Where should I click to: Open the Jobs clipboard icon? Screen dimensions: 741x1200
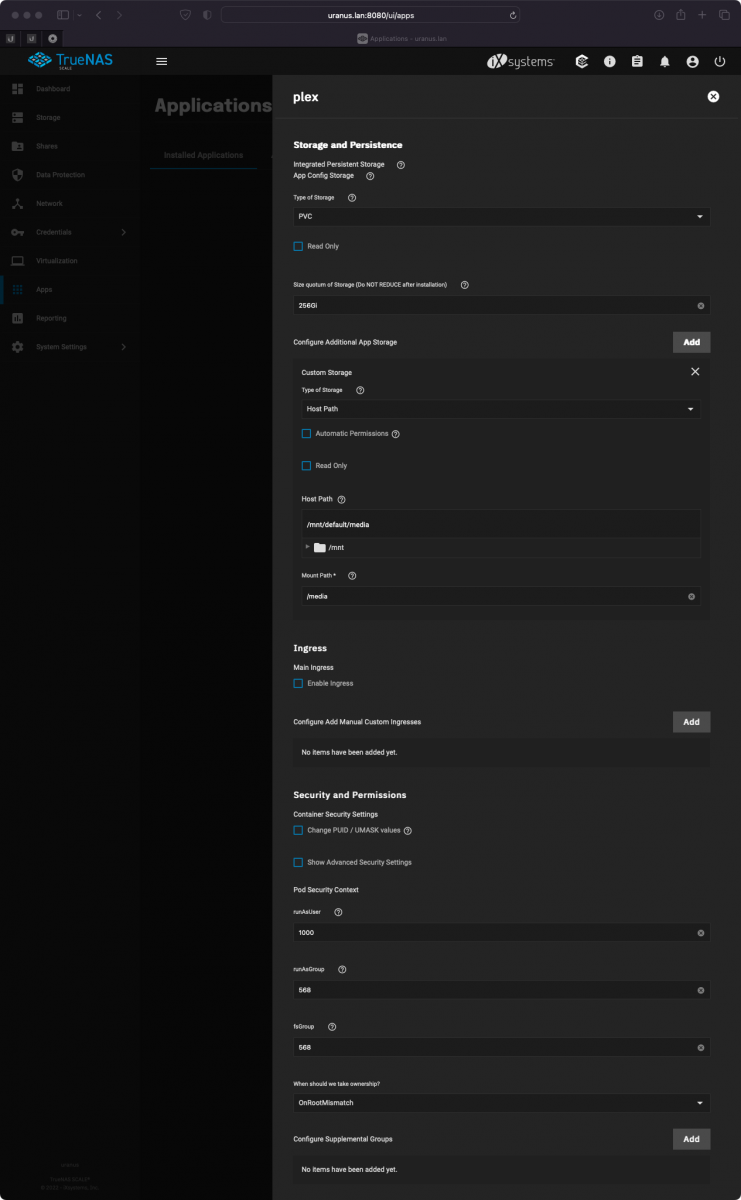[637, 61]
